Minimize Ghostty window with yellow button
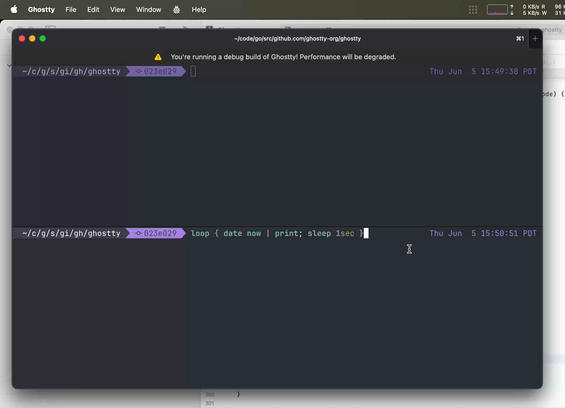 click(x=32, y=39)
